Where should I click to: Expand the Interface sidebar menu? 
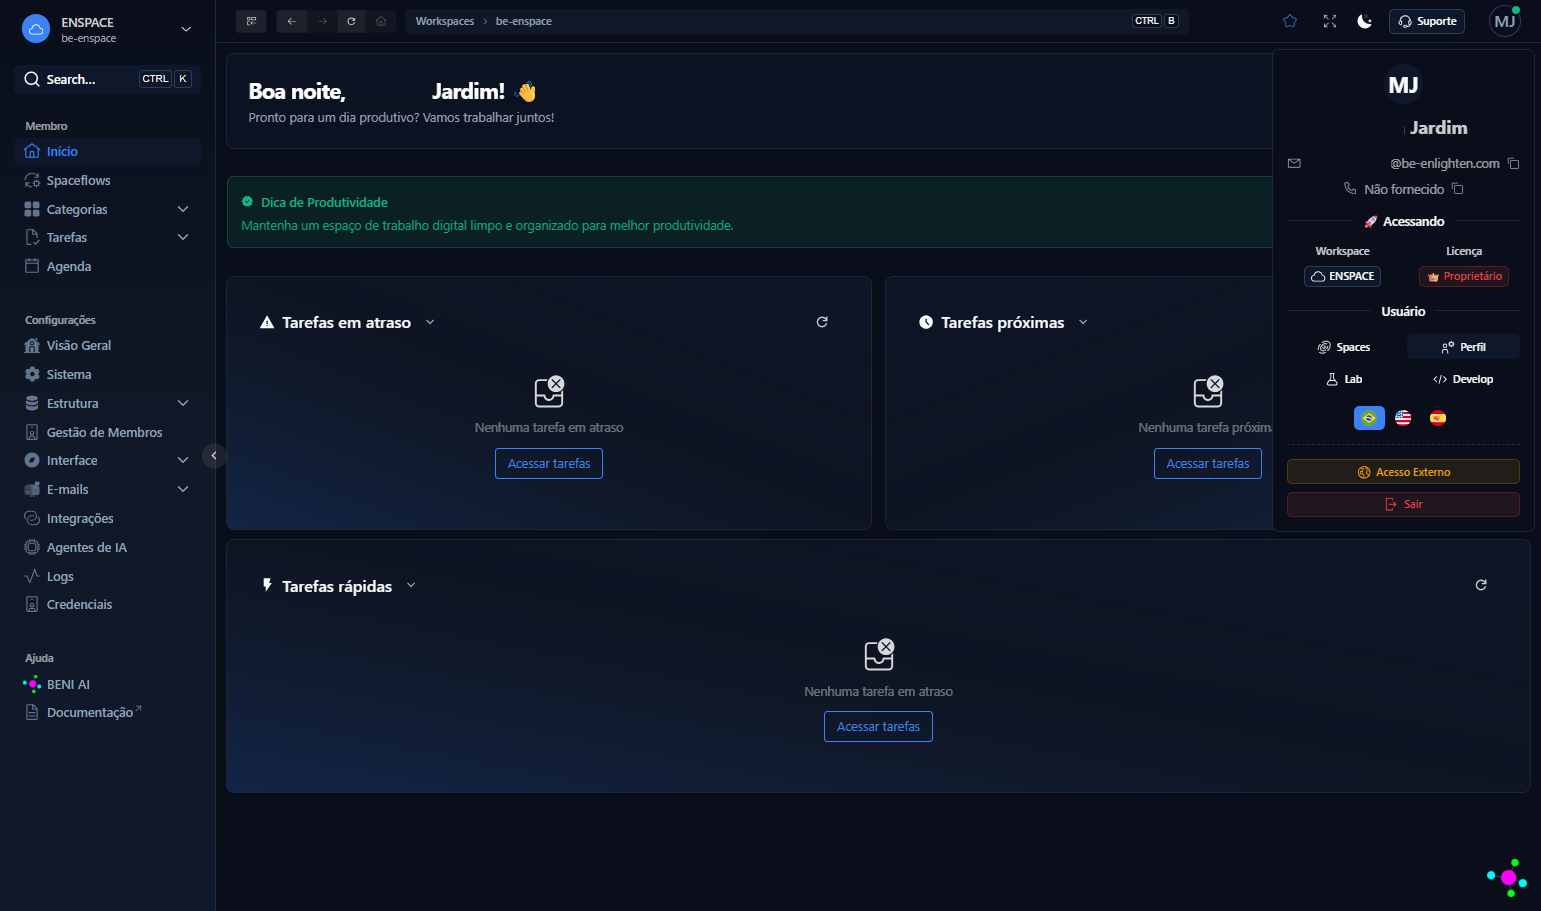pos(183,460)
